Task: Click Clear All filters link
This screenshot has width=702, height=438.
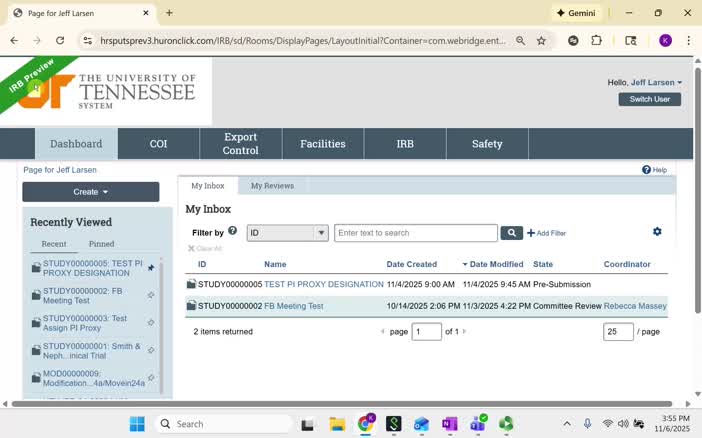Action: point(205,248)
